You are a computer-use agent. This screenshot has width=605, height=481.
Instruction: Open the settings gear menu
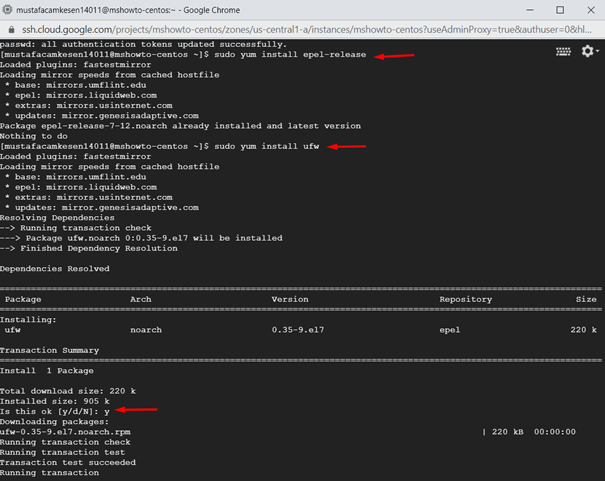pyautogui.click(x=590, y=51)
